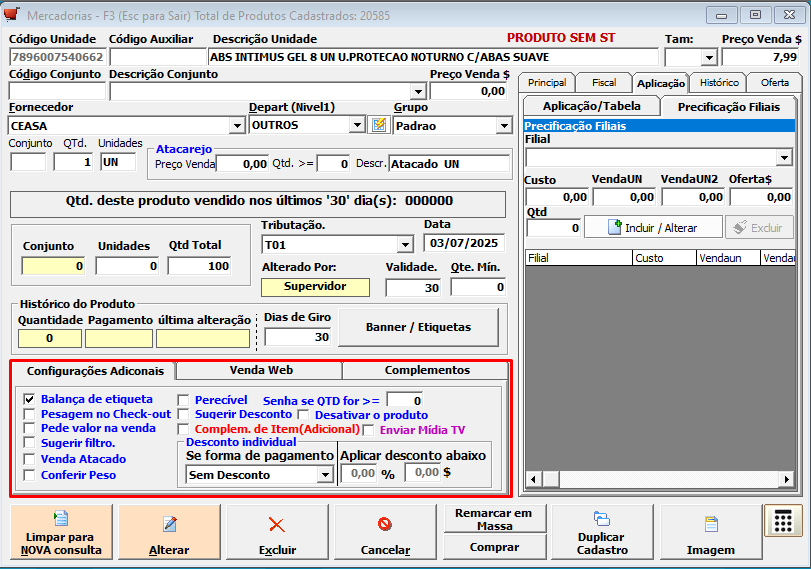The width and height of the screenshot is (811, 569).
Task: Open the Tributação T01 dropdown
Action: tap(404, 245)
